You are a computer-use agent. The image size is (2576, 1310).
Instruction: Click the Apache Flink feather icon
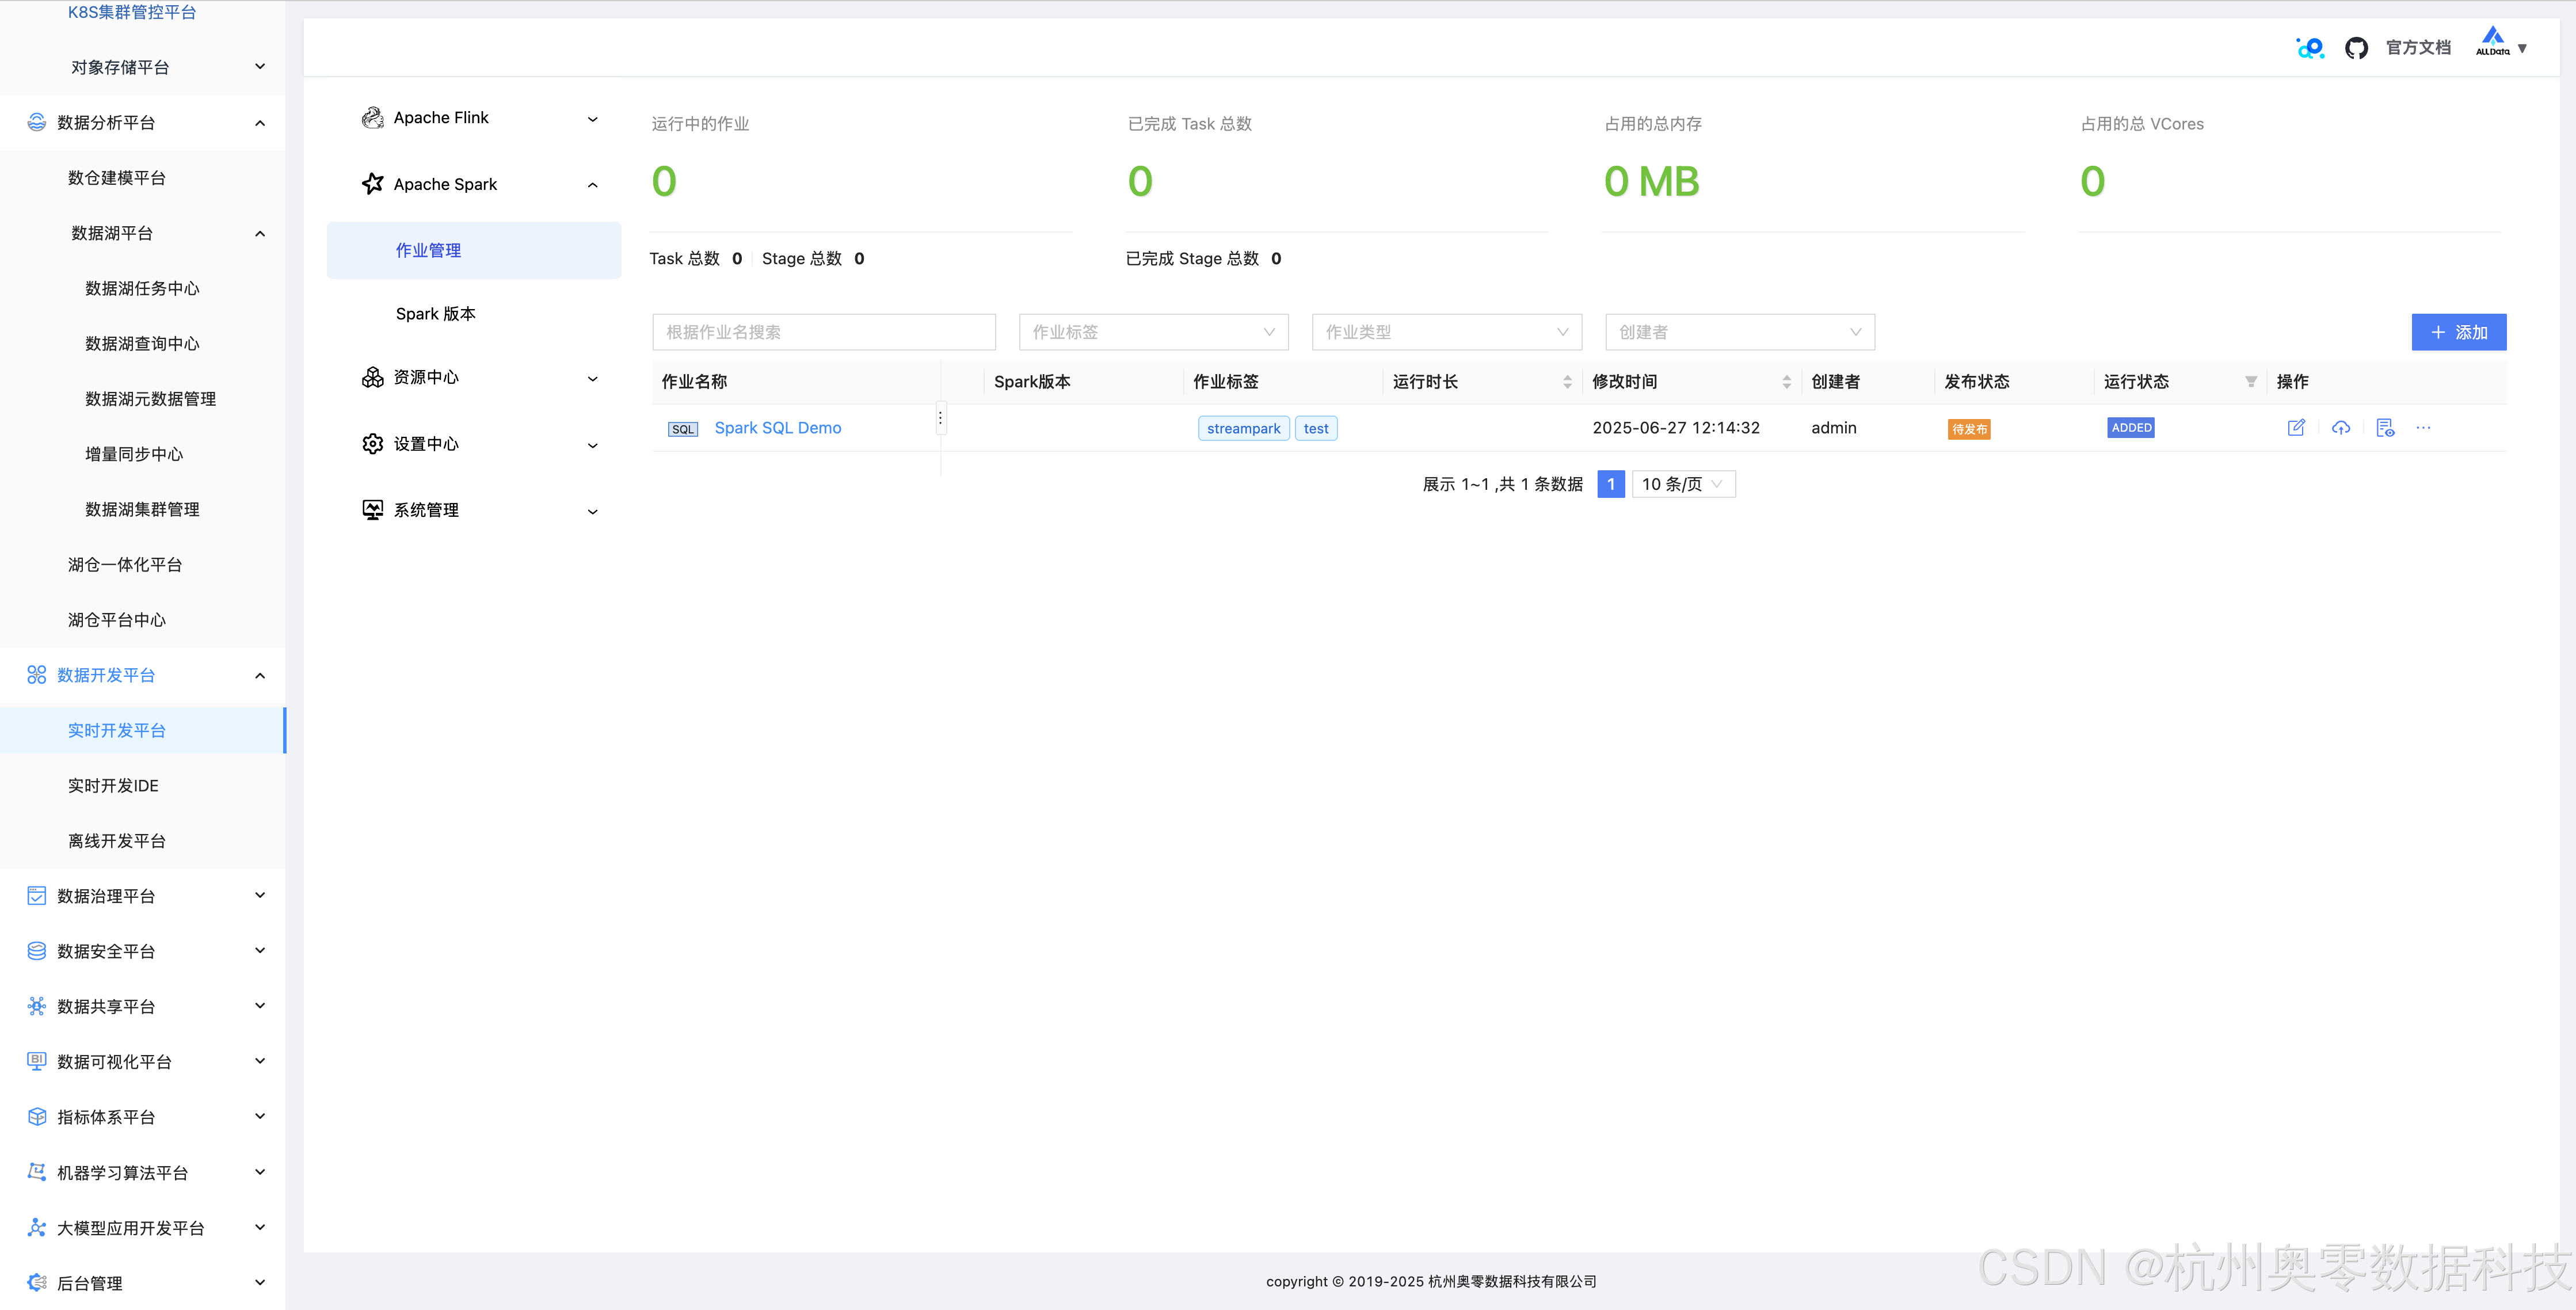pos(373,118)
